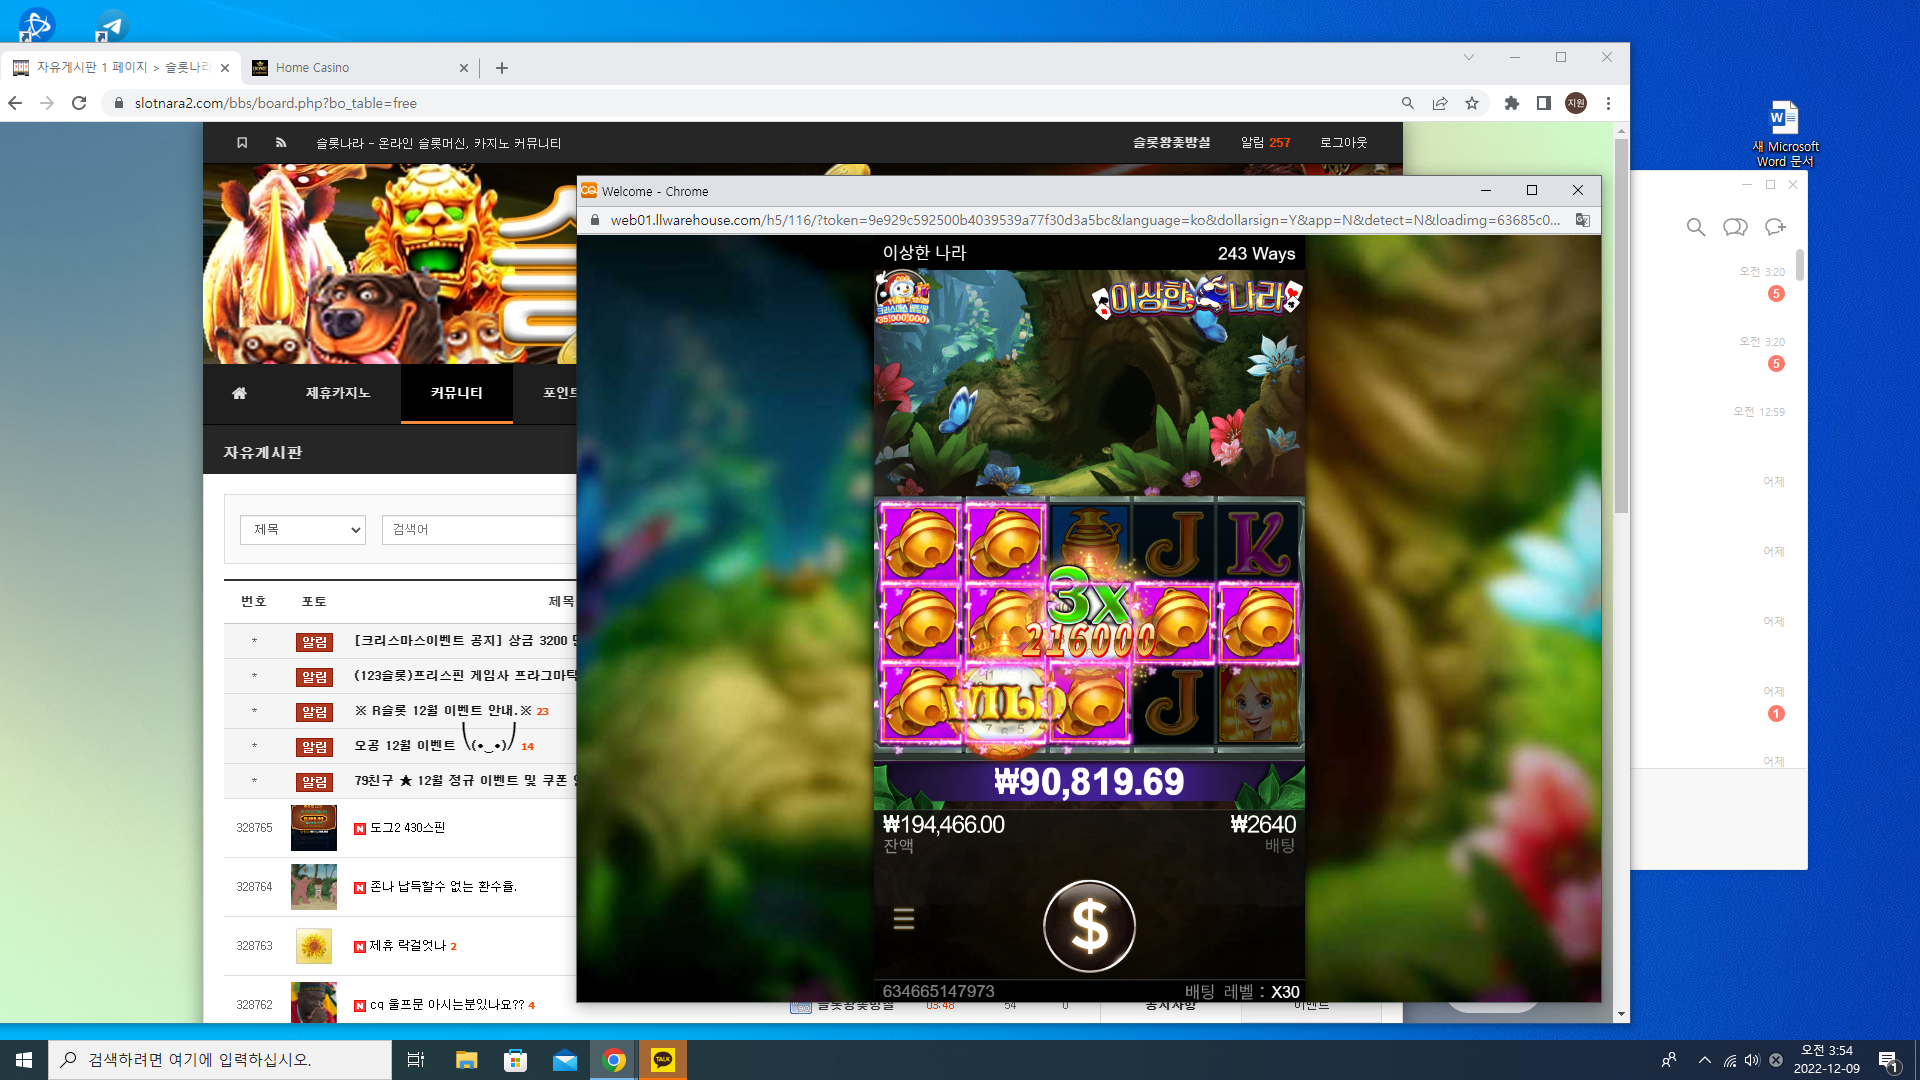Screen dimensions: 1920x1080
Task: Open Task View on the taskbar
Action: [416, 1060]
